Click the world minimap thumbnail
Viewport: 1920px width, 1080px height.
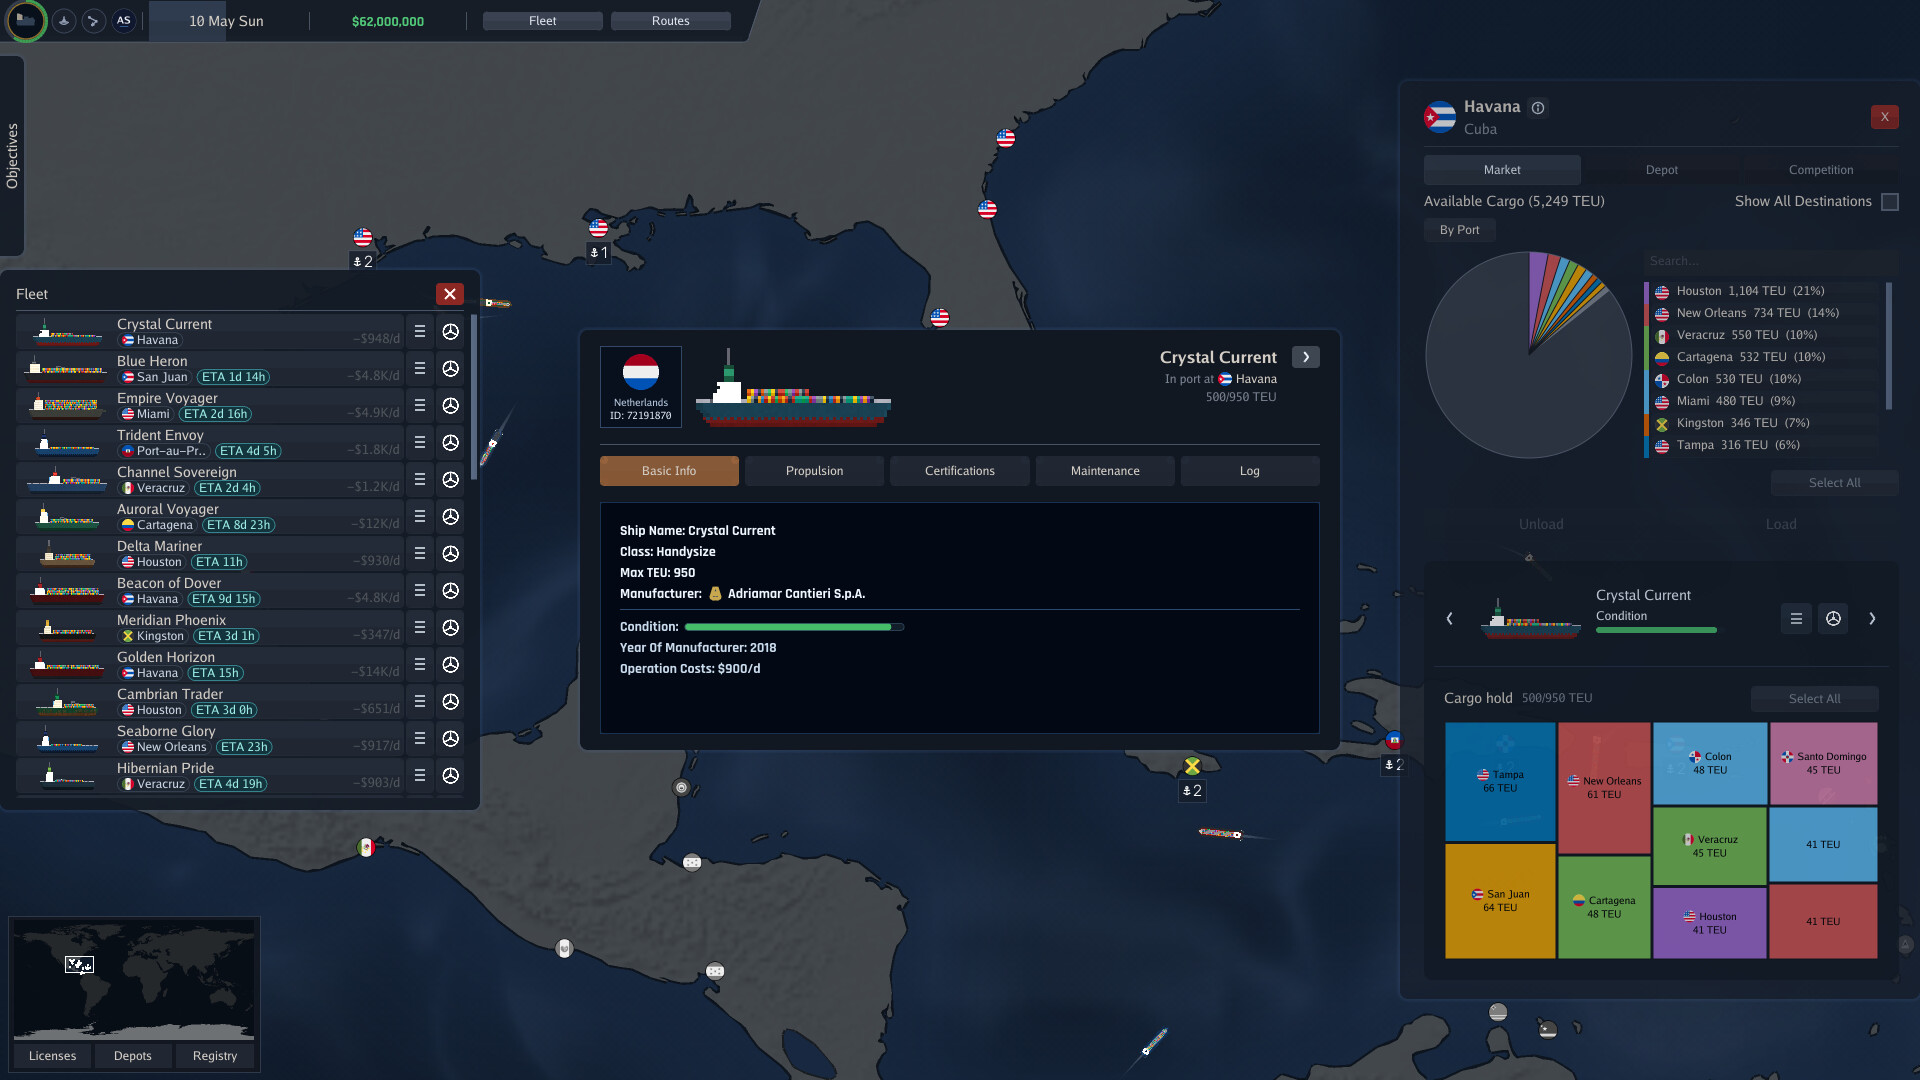pos(134,980)
